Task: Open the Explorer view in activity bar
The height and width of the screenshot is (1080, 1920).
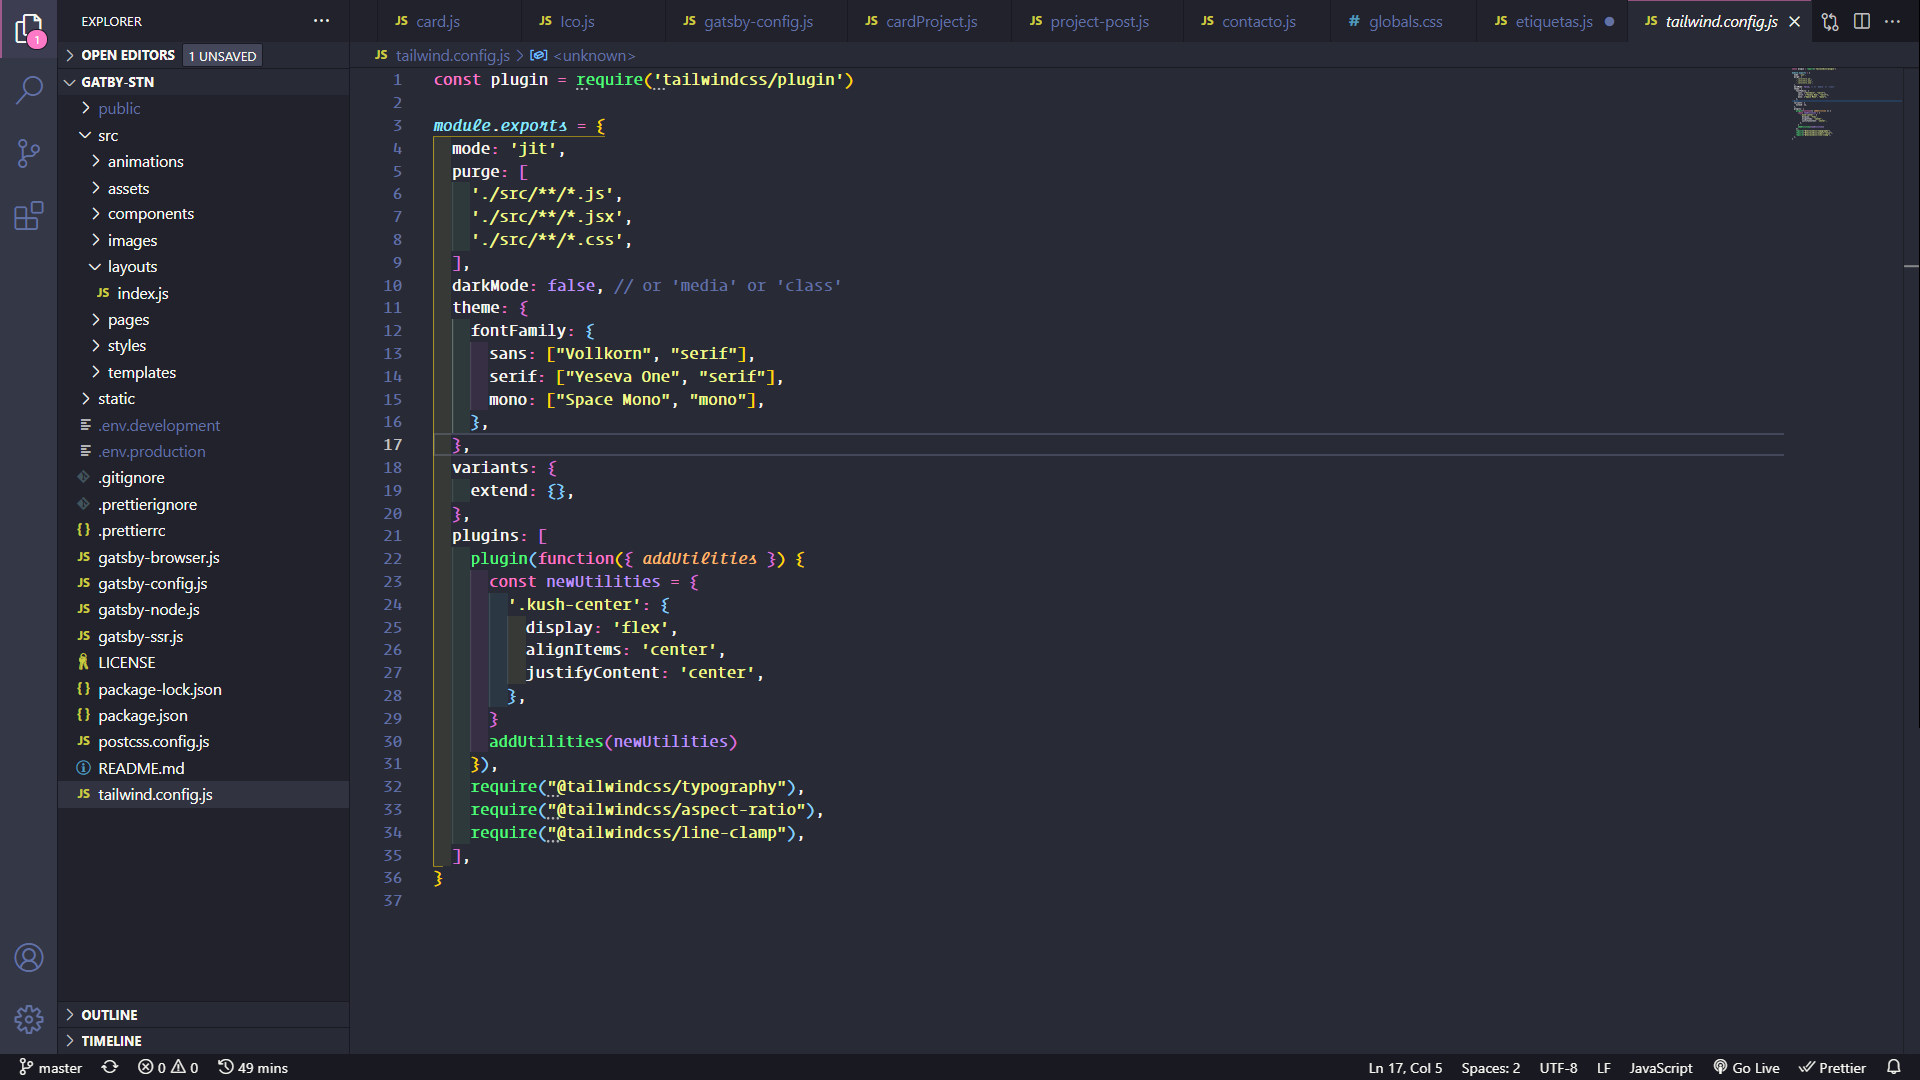Action: point(29,29)
